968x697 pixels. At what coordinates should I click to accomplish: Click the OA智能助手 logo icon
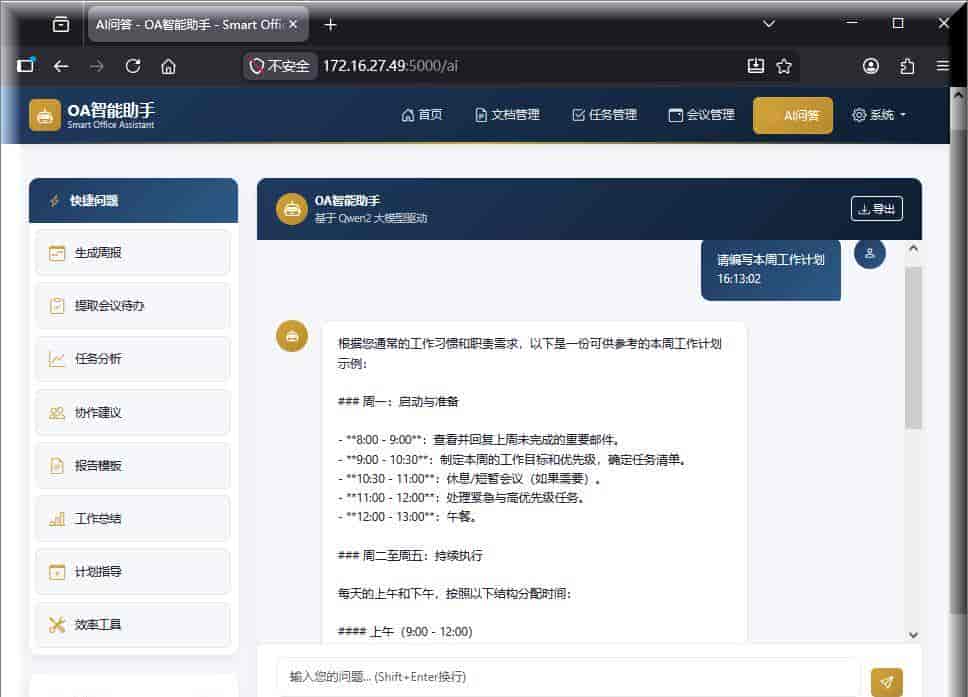[44, 115]
